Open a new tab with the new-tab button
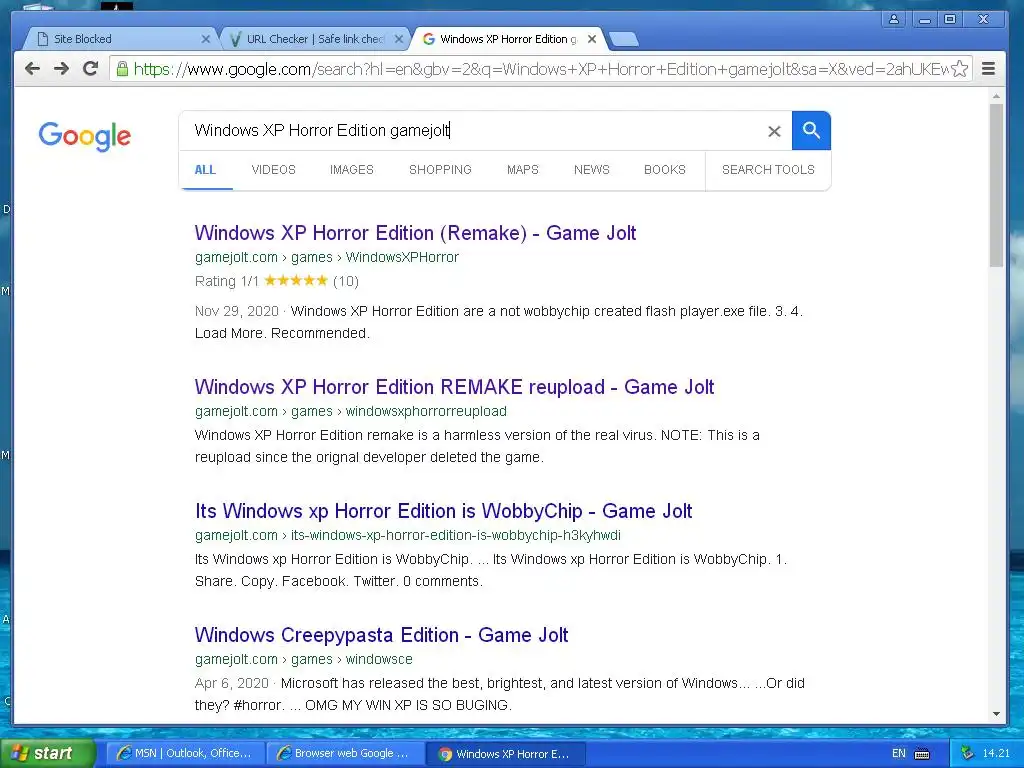This screenshot has width=1024, height=768. tap(624, 40)
